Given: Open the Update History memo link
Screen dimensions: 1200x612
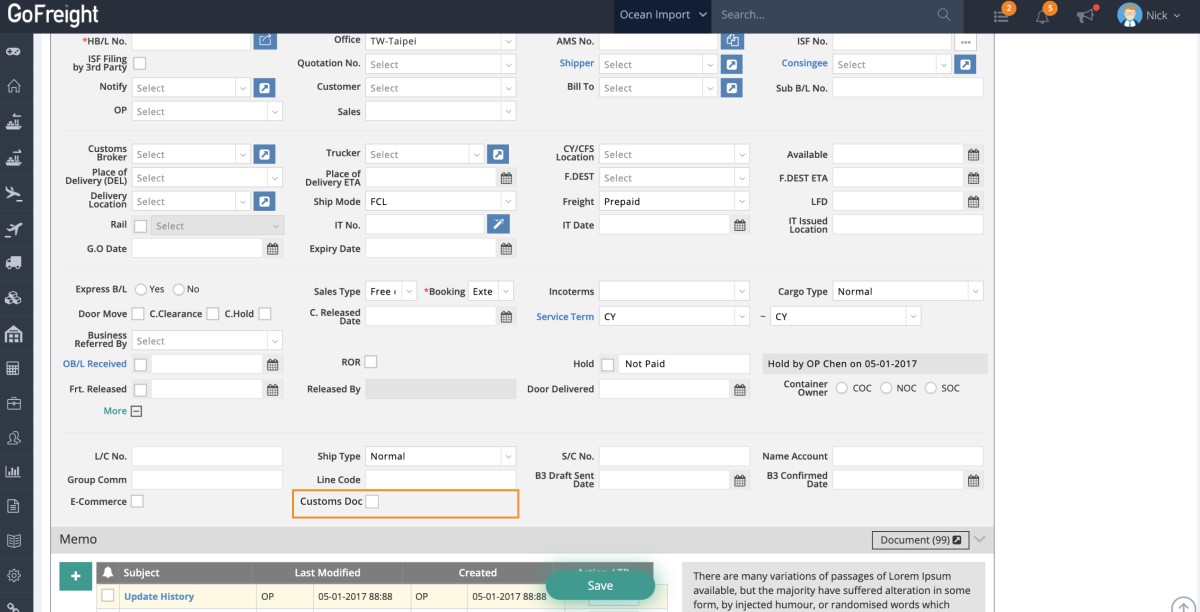Looking at the screenshot, I should click(x=159, y=597).
